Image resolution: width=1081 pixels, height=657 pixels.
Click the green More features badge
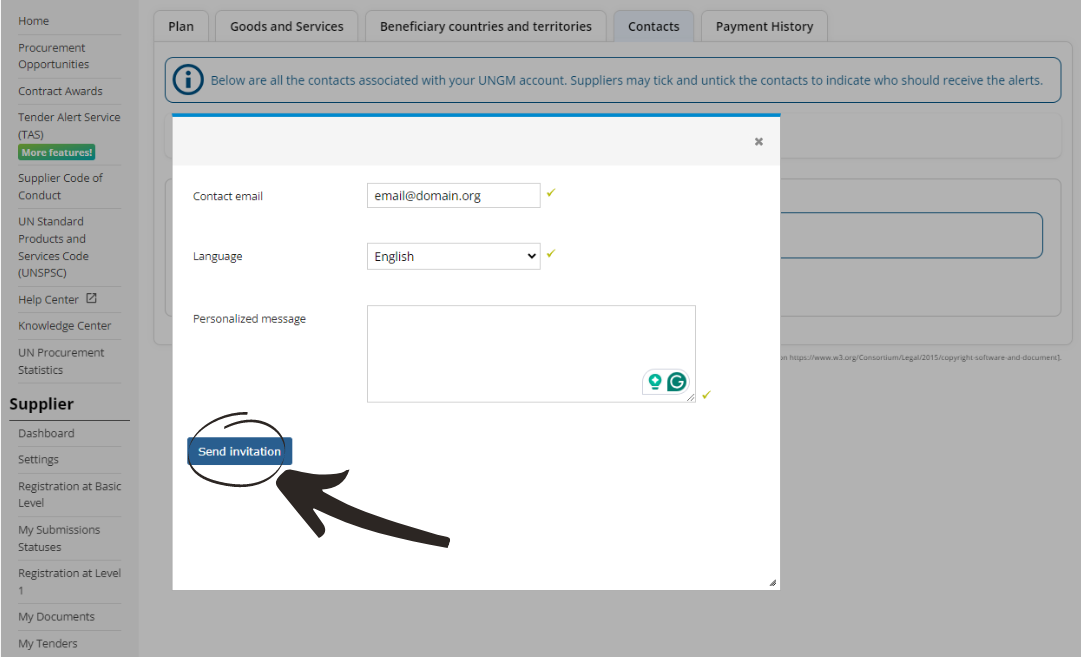point(56,152)
